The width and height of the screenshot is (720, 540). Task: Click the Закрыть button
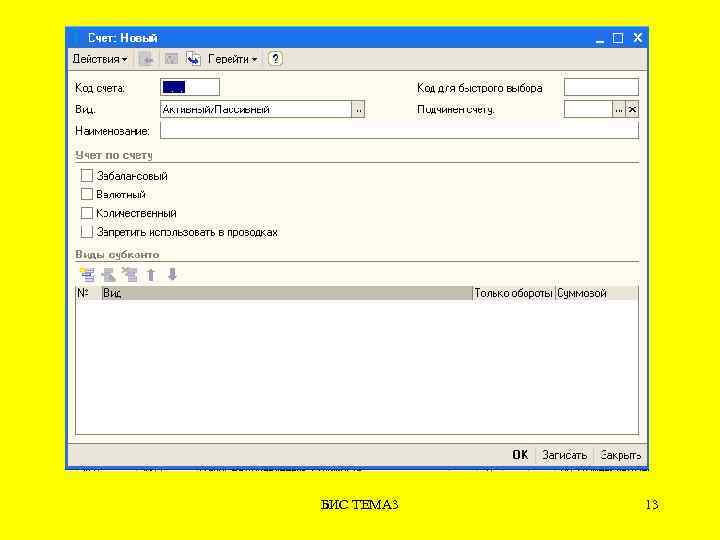point(620,455)
